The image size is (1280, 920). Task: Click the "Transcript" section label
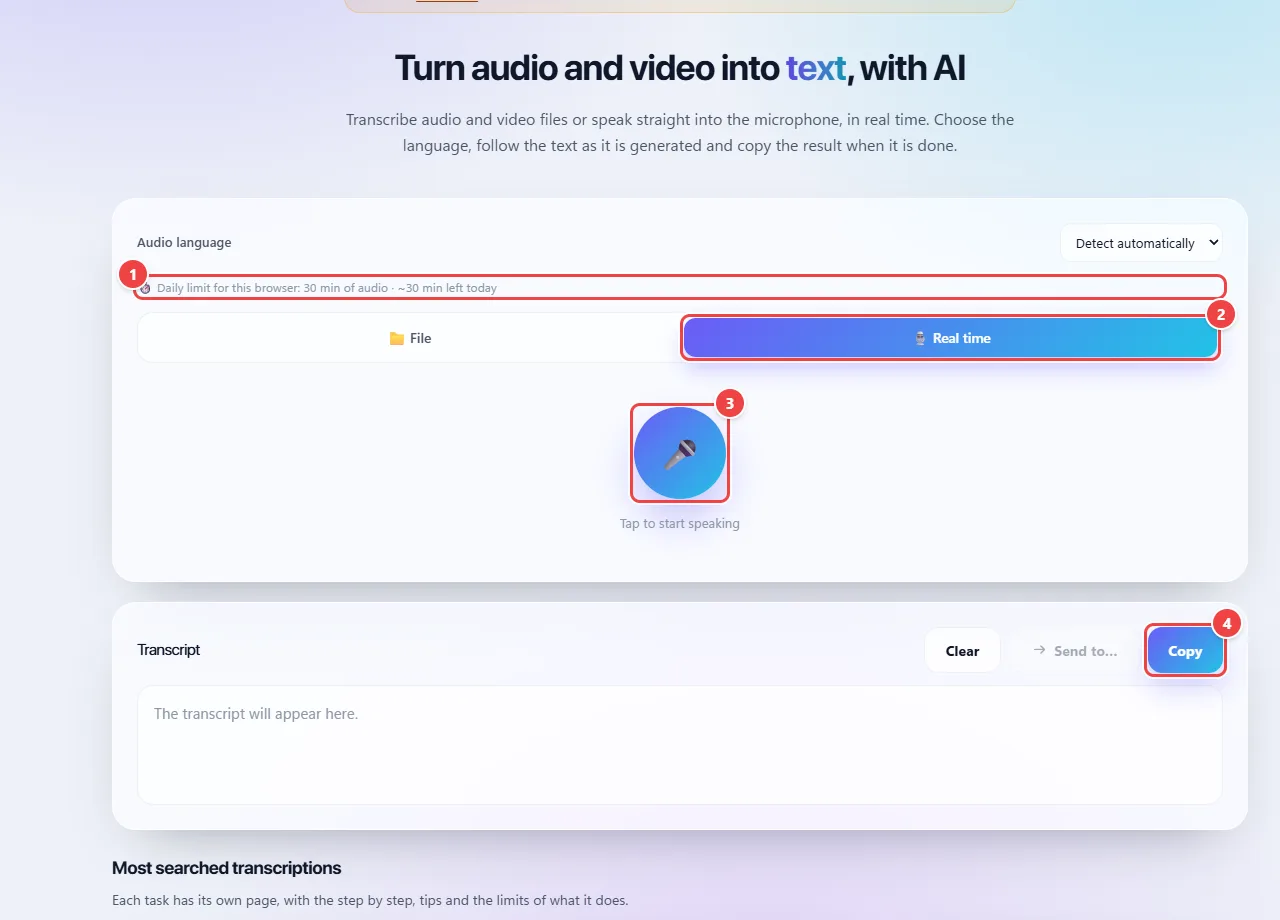169,650
